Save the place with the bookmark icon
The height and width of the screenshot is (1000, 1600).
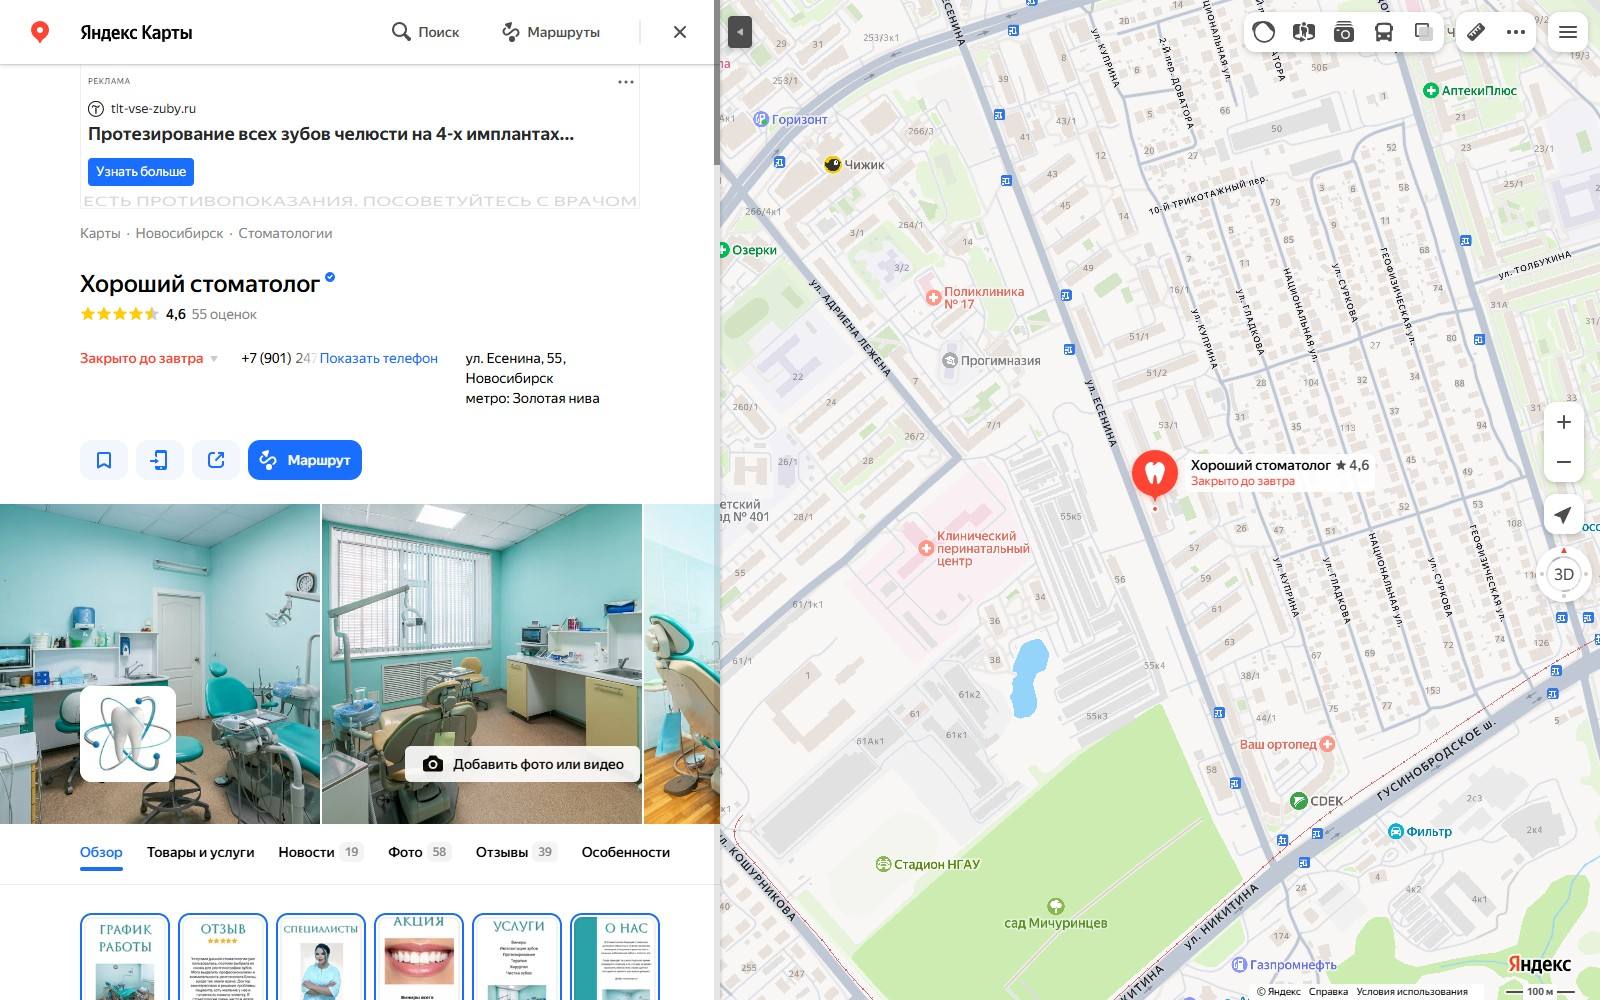click(x=104, y=460)
